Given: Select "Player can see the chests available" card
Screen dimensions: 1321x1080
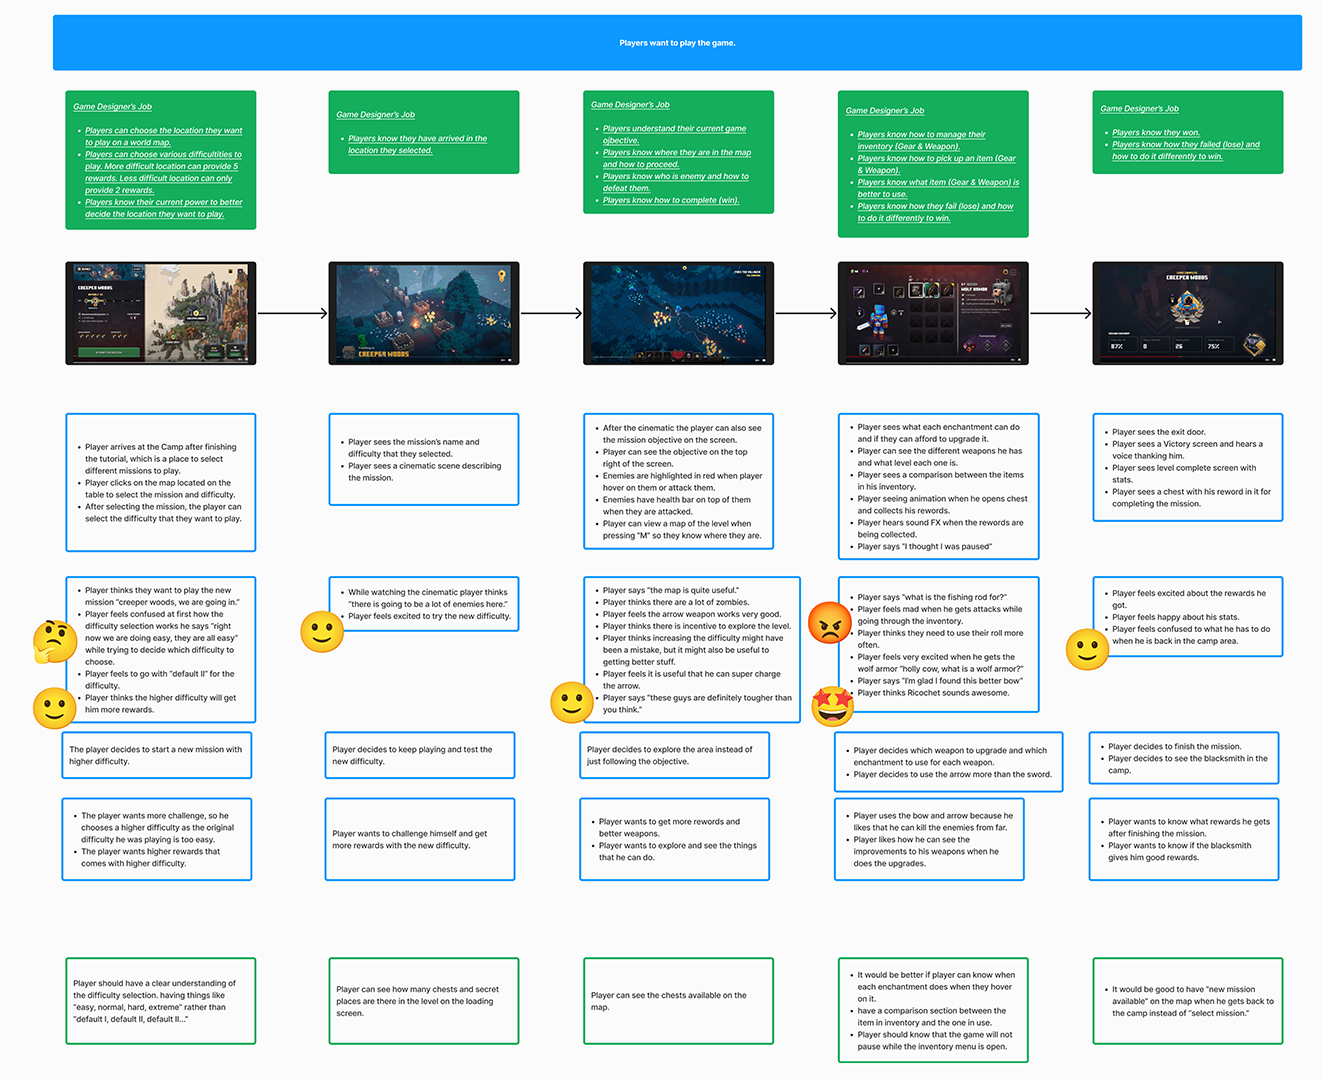Looking at the screenshot, I should 677,1001.
